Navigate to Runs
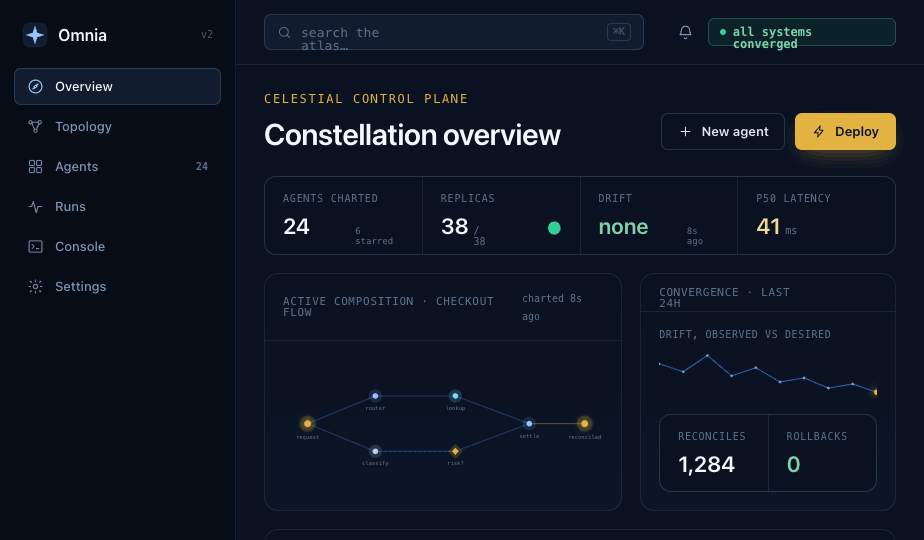 pyautogui.click(x=117, y=207)
